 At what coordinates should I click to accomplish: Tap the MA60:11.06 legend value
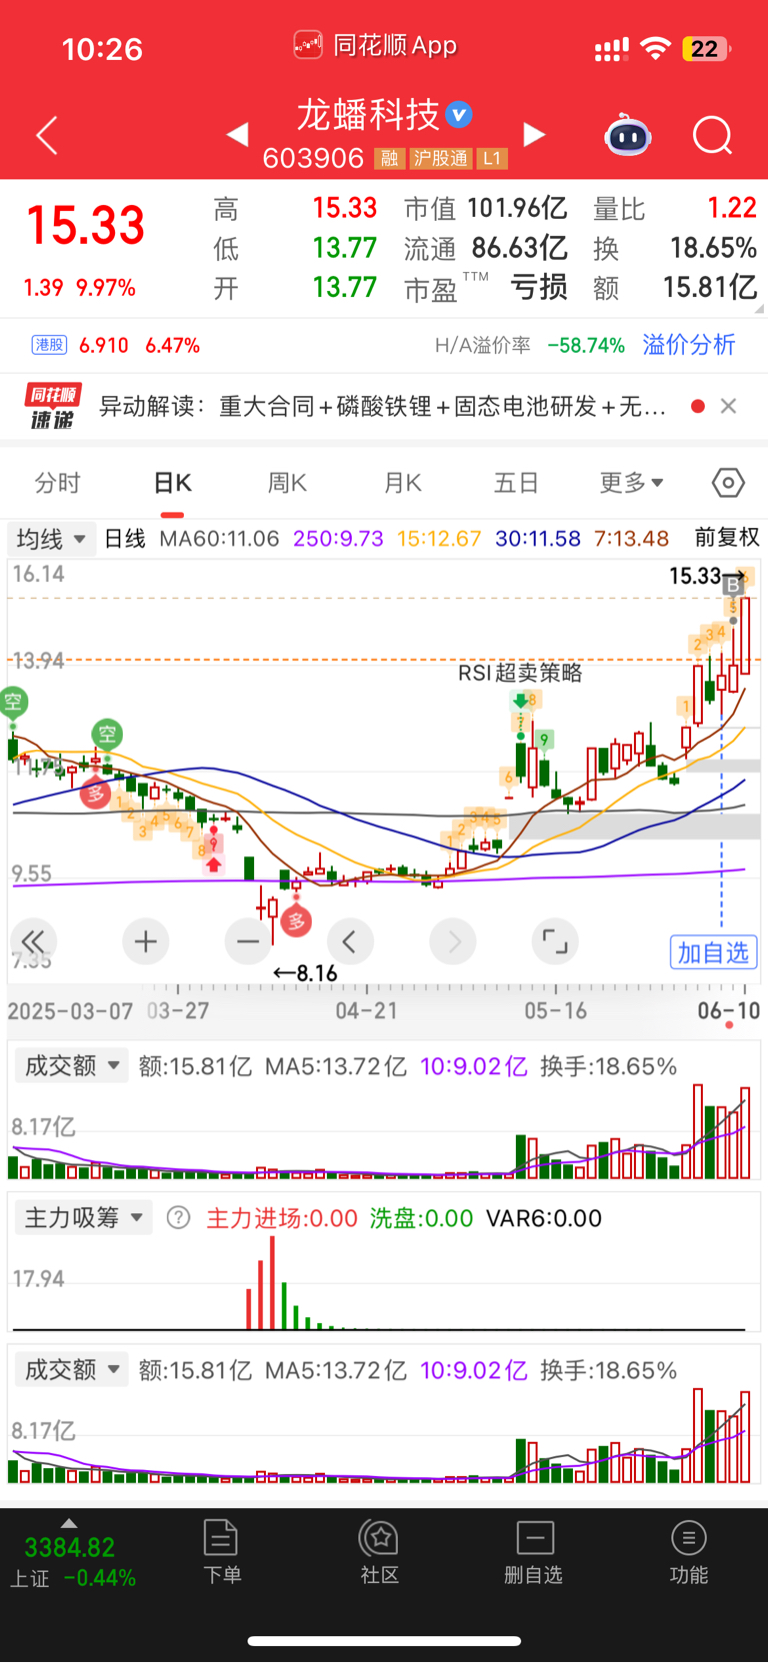(x=219, y=539)
